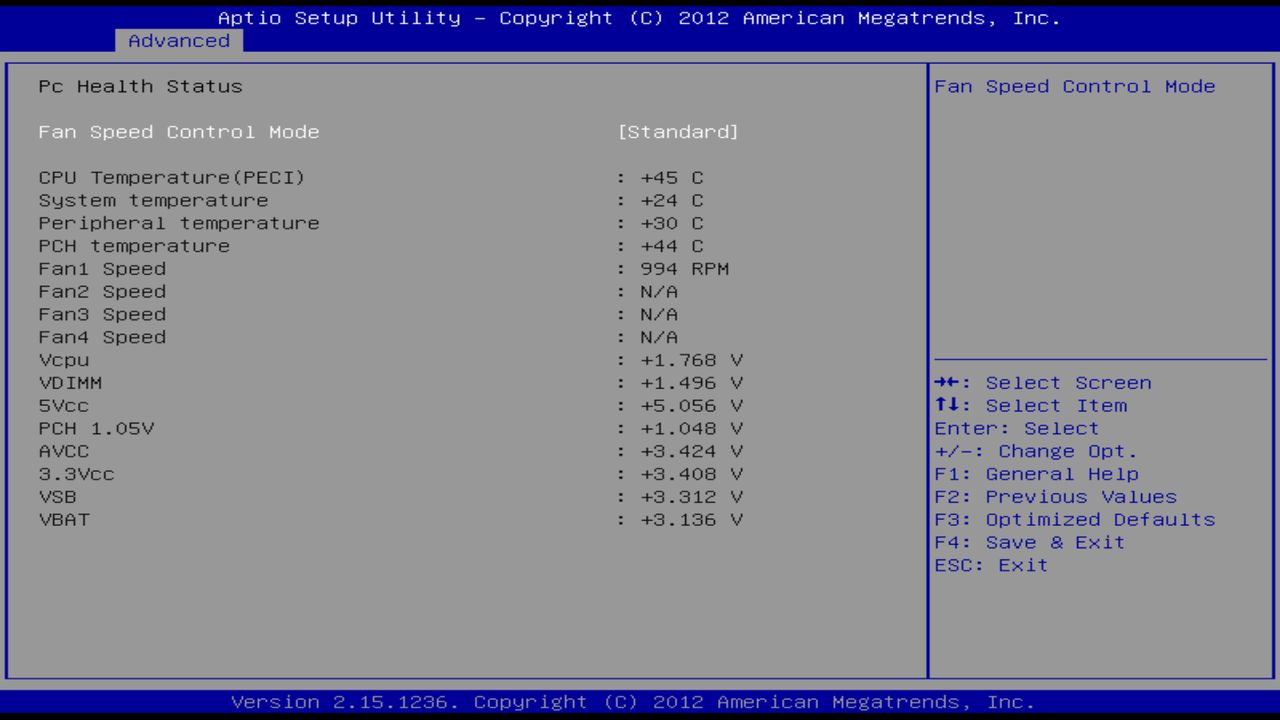The image size is (1280, 720).
Task: Select the Vcpu voltage reading
Action: [x=63, y=360]
